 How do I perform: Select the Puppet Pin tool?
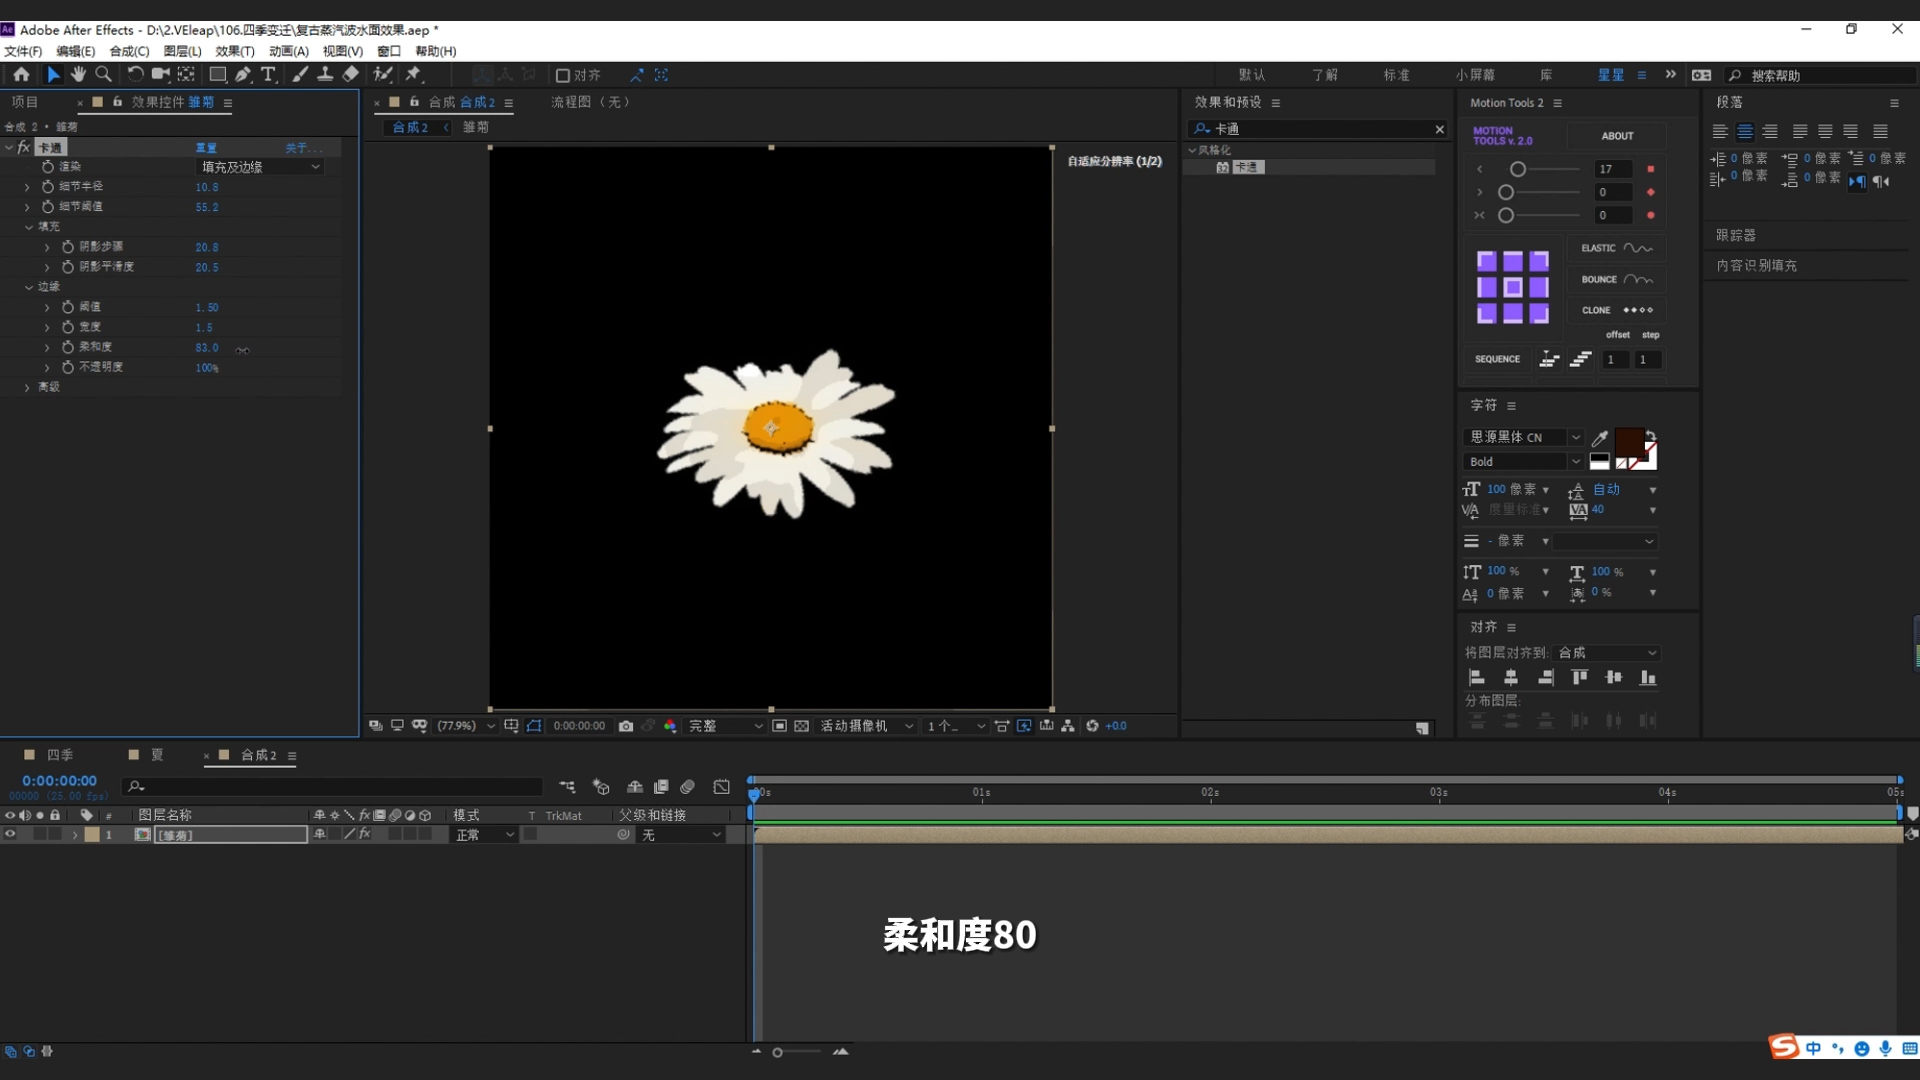tap(413, 75)
